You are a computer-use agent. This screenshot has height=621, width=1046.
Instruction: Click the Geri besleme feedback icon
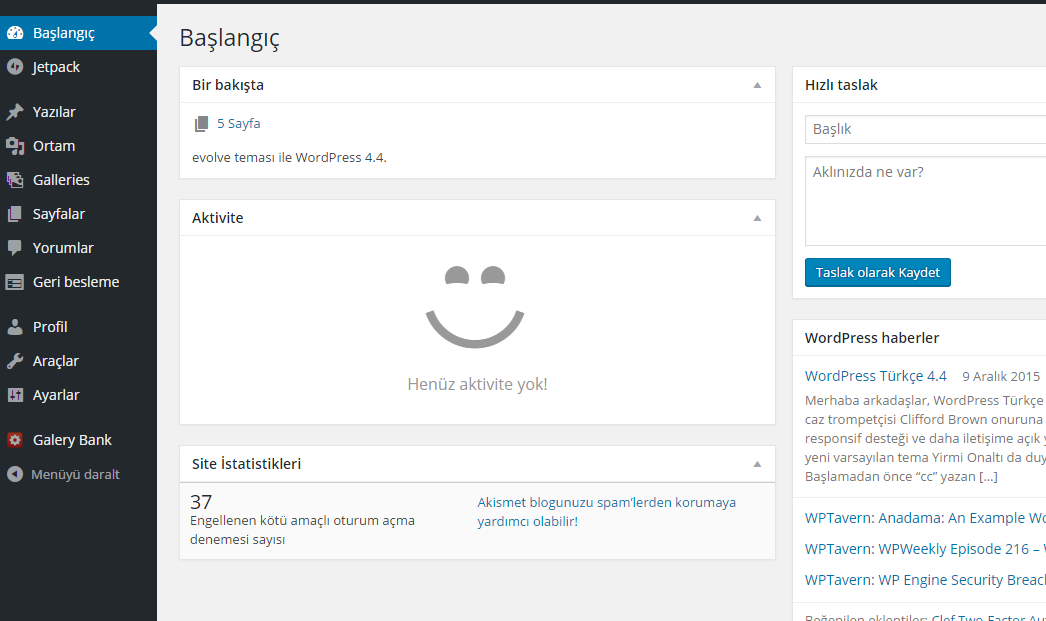15,281
